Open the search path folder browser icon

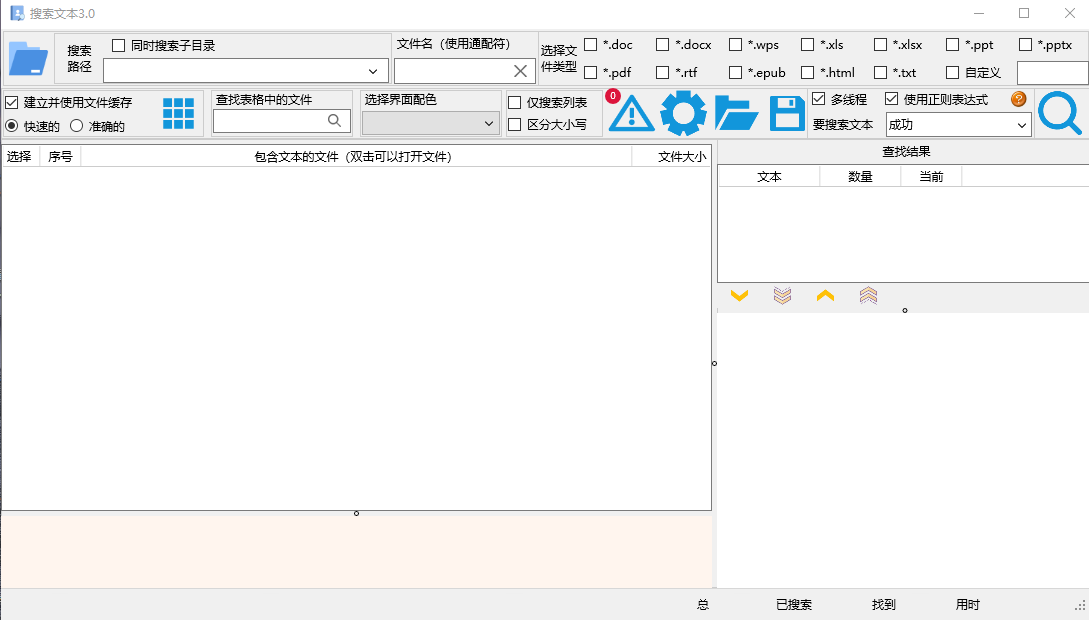click(28, 59)
